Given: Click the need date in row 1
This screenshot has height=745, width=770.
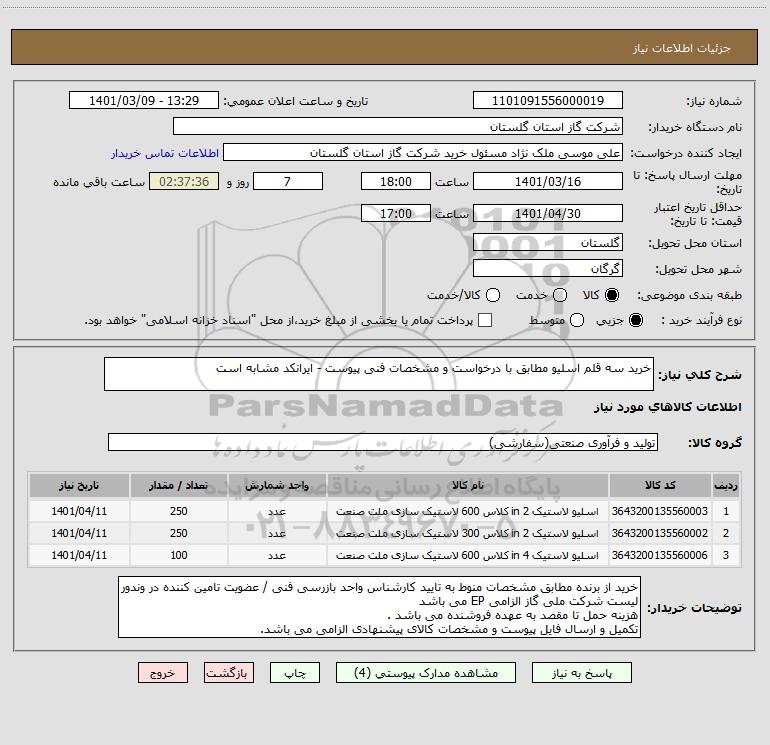Looking at the screenshot, I should click(x=79, y=511).
